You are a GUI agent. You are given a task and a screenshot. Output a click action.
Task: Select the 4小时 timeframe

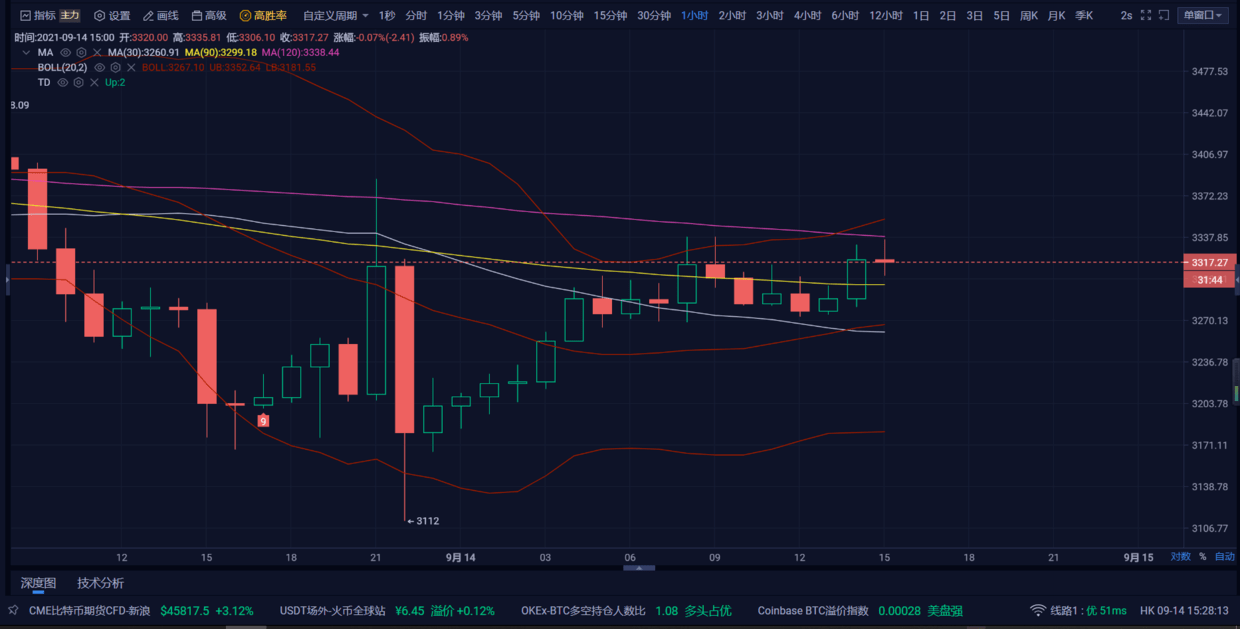(x=807, y=16)
